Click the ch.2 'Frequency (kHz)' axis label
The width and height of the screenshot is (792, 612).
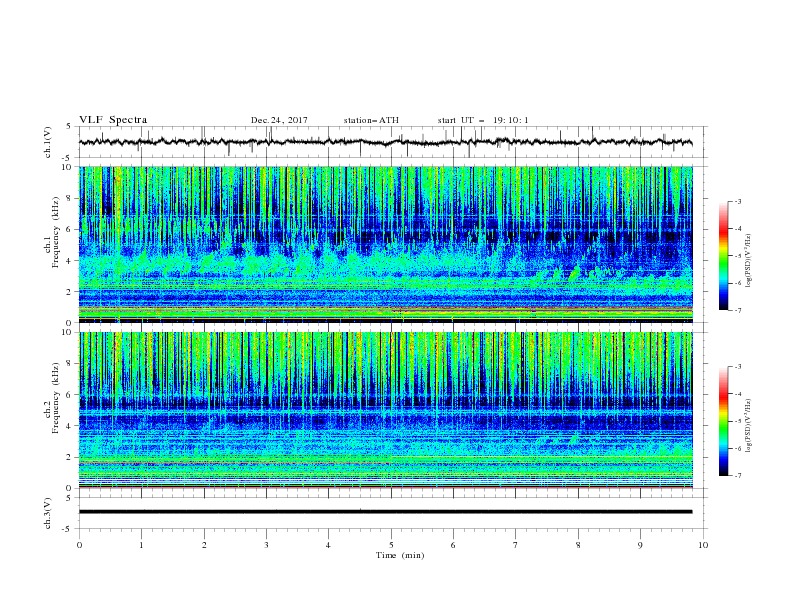pos(56,398)
